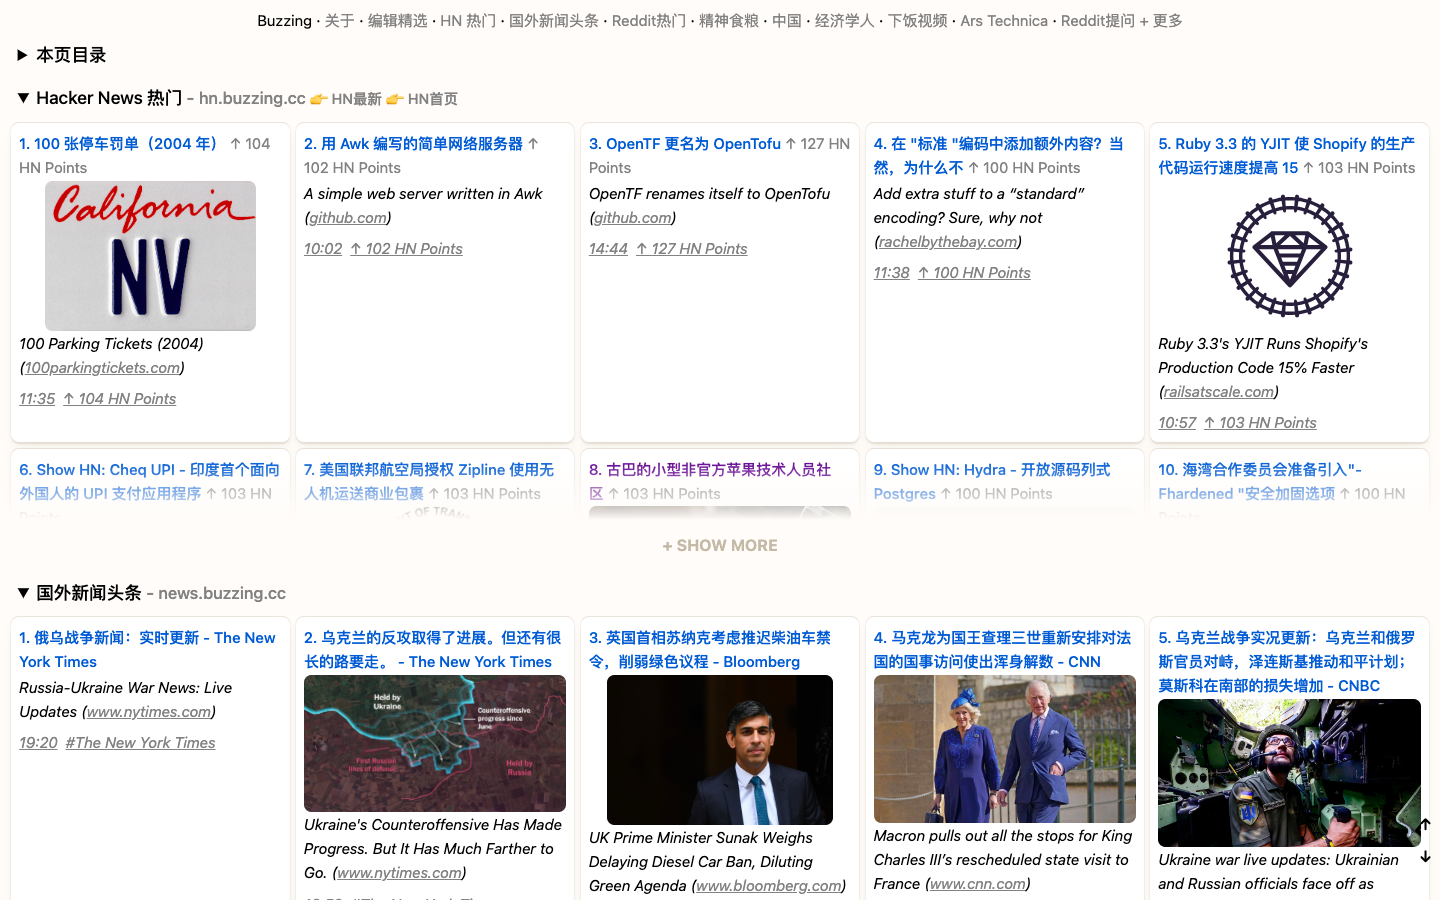The height and width of the screenshot is (900, 1440).
Task: Click the + 更多 nav link
Action: 1161,20
